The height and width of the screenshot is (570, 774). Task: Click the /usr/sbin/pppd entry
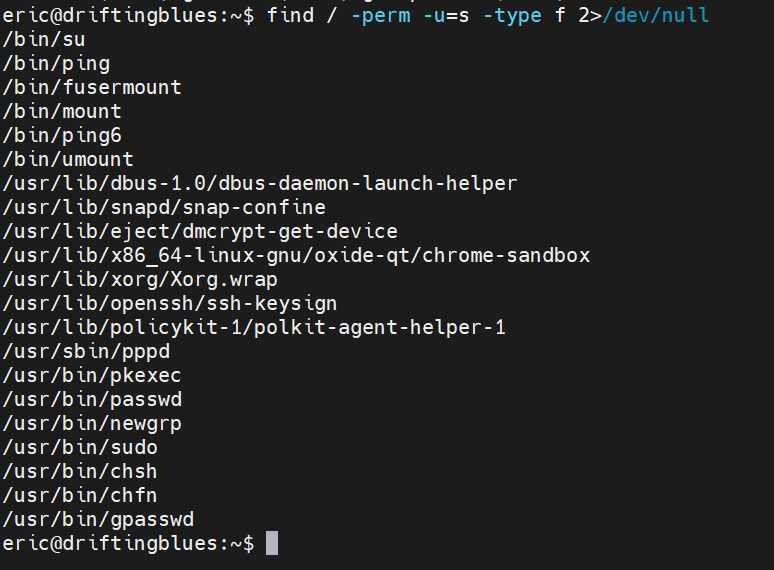[86, 352]
